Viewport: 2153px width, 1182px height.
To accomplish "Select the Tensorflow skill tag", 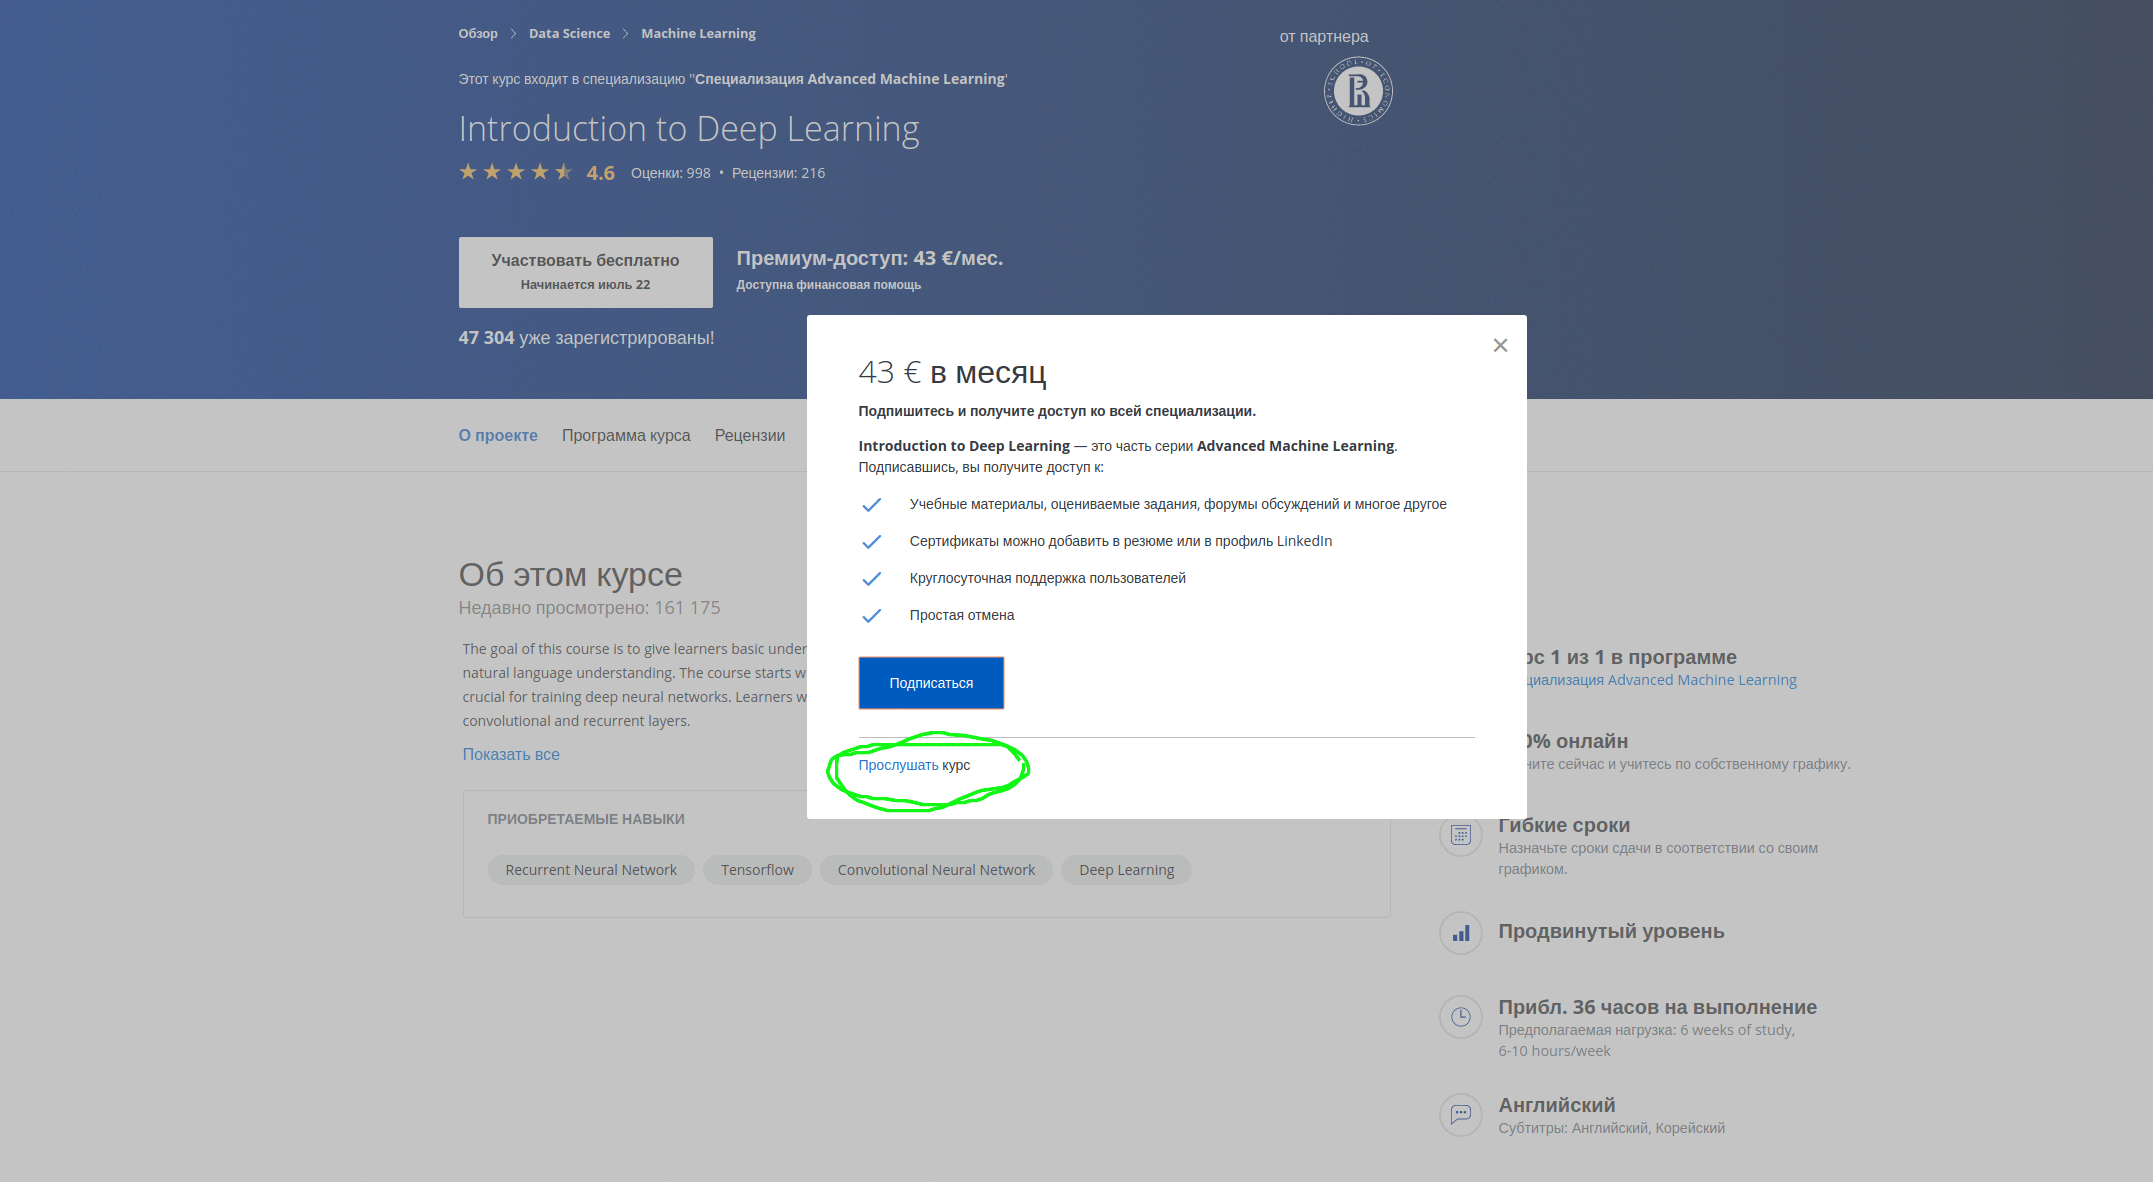I will click(756, 870).
